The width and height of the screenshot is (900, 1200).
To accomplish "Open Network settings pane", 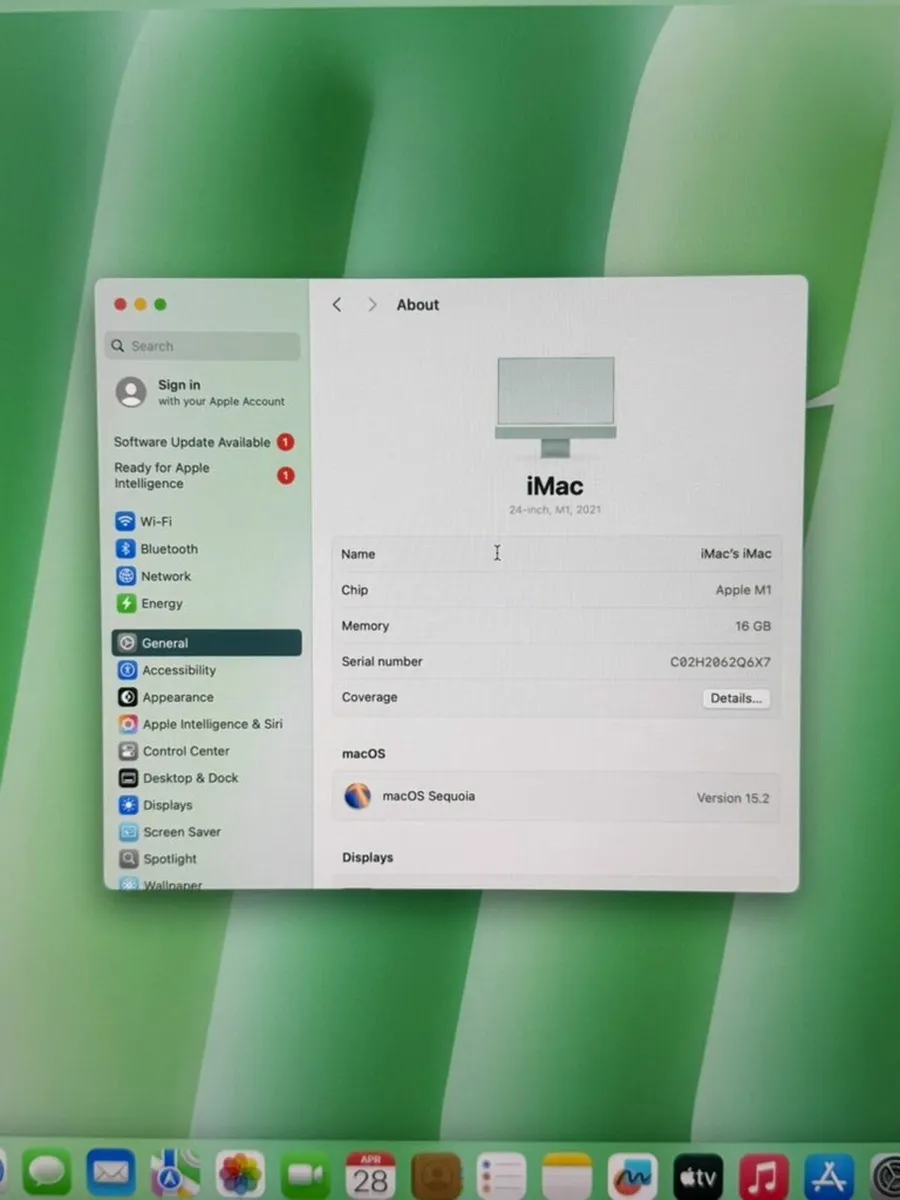I will click(165, 576).
